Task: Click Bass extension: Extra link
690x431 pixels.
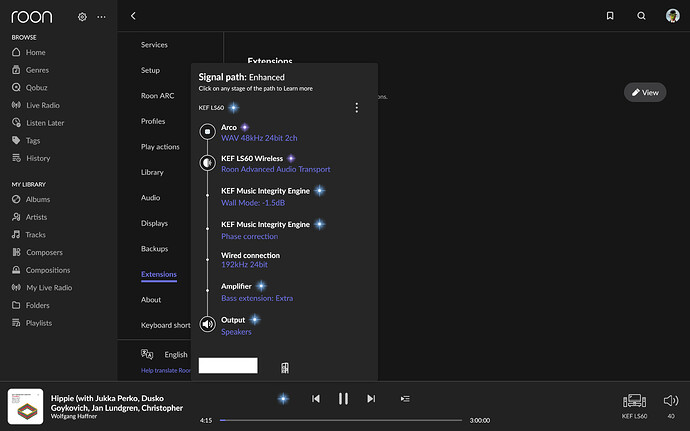Action: pyautogui.click(x=257, y=298)
